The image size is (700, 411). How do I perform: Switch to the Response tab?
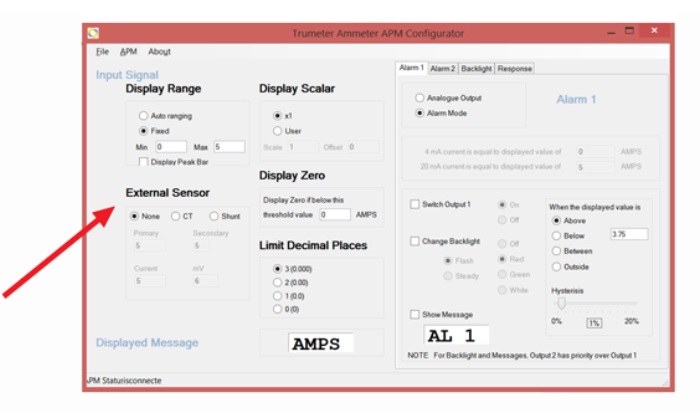[x=514, y=69]
